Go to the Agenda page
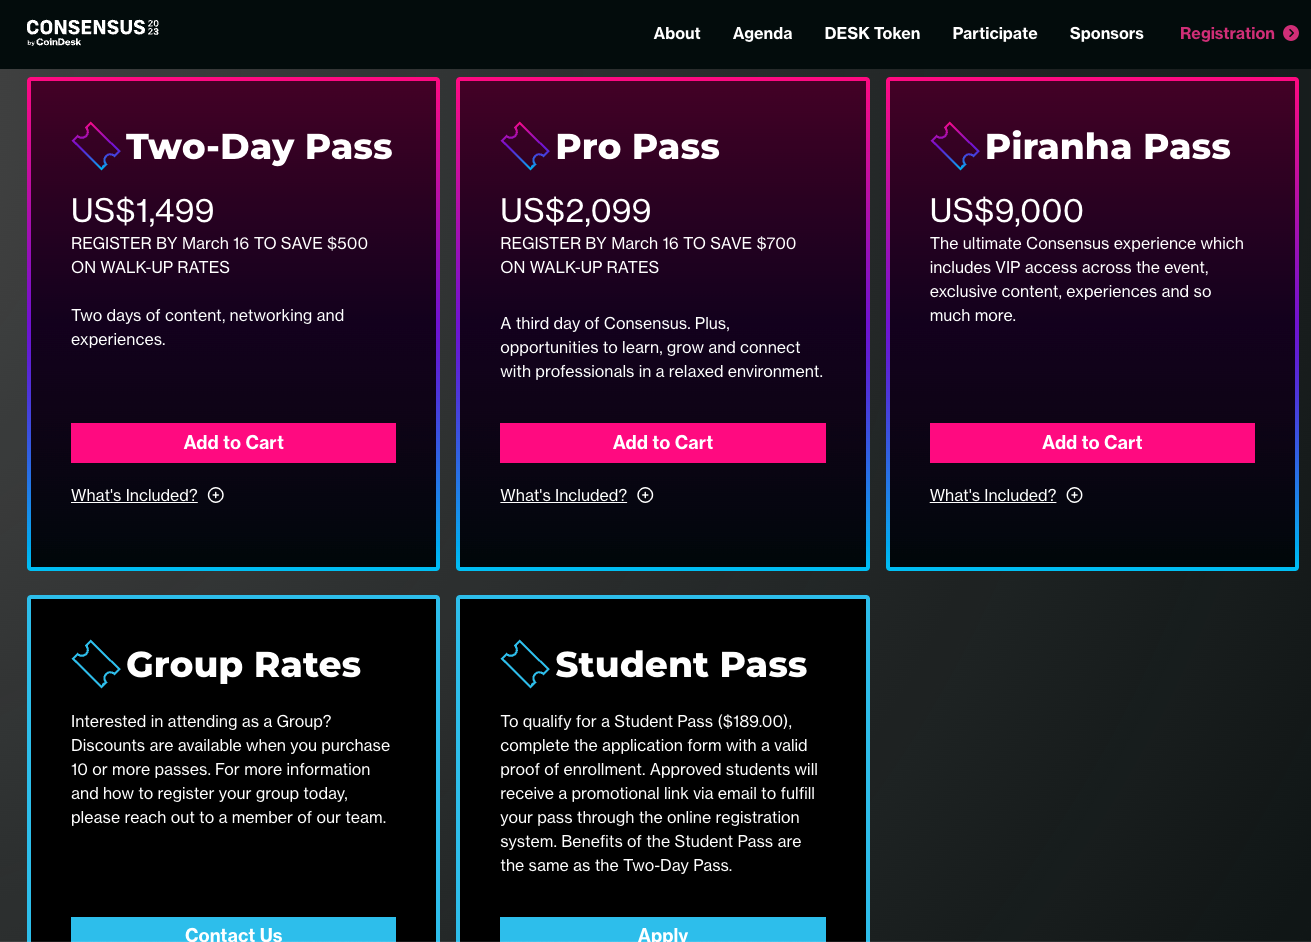This screenshot has height=942, width=1311. (x=762, y=33)
